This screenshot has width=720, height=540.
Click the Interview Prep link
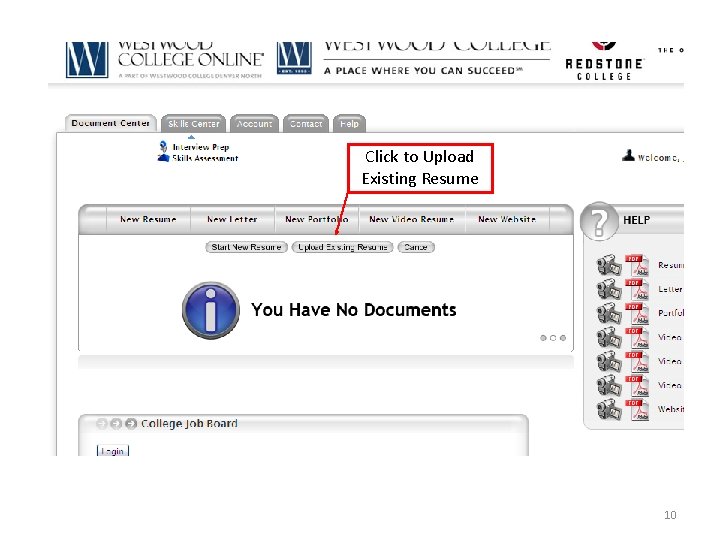click(201, 147)
